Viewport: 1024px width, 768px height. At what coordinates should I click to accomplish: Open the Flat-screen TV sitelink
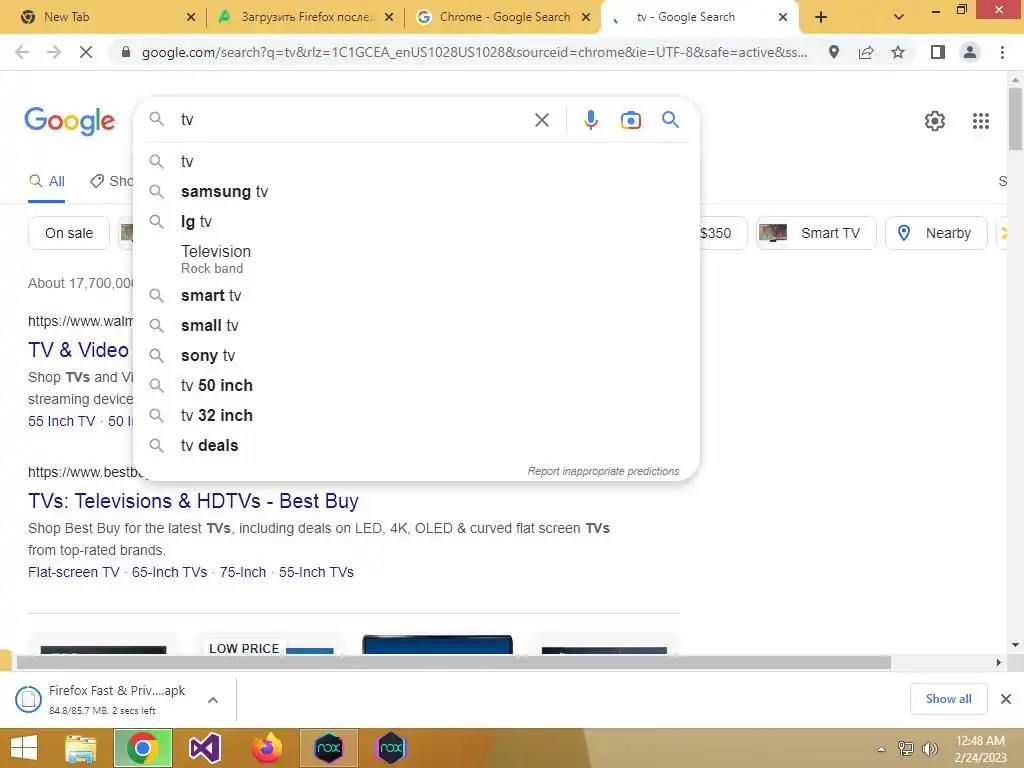[x=74, y=572]
